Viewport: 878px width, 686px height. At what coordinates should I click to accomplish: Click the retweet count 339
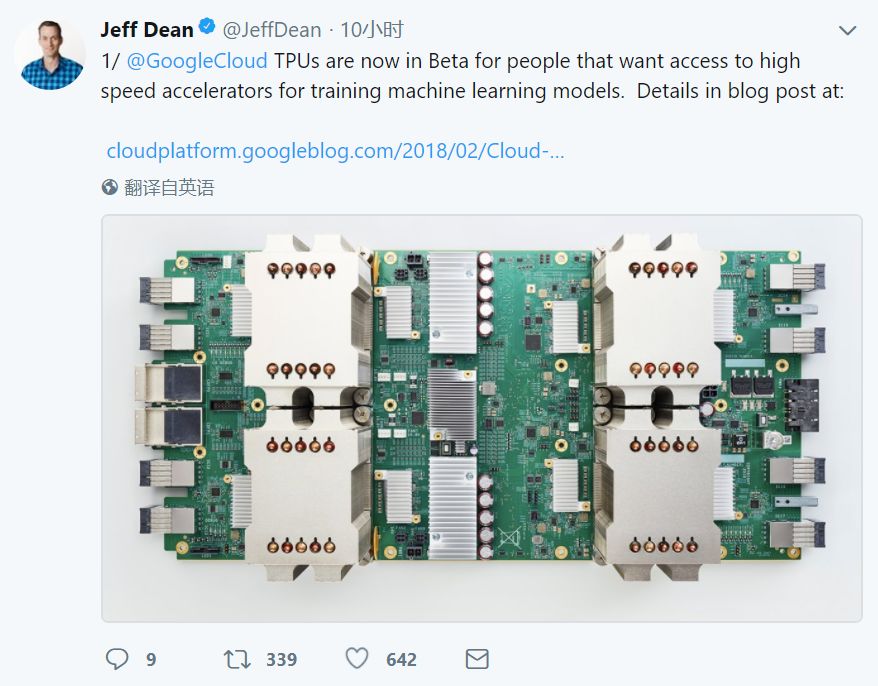[x=281, y=660]
